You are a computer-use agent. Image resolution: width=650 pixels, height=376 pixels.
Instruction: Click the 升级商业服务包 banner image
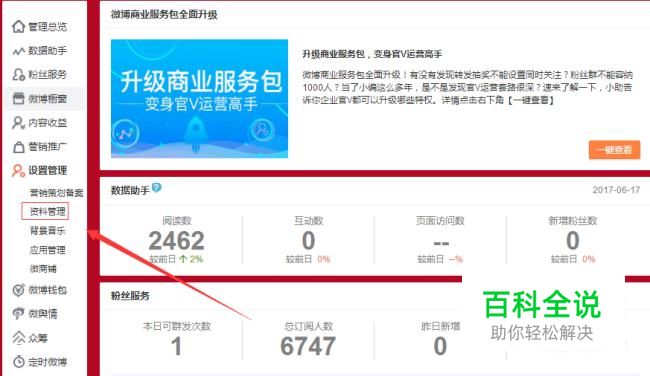199,99
